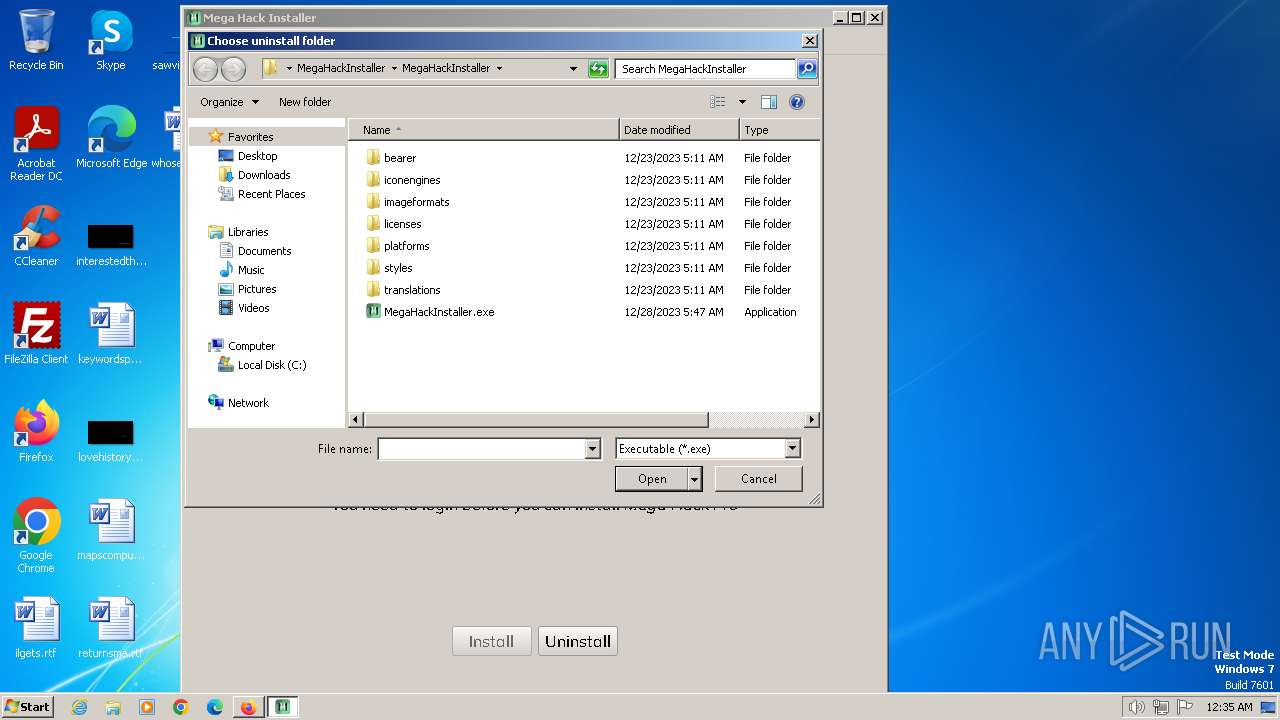Viewport: 1280px width, 720px height.
Task: Sort by the Type column header
Action: click(779, 130)
